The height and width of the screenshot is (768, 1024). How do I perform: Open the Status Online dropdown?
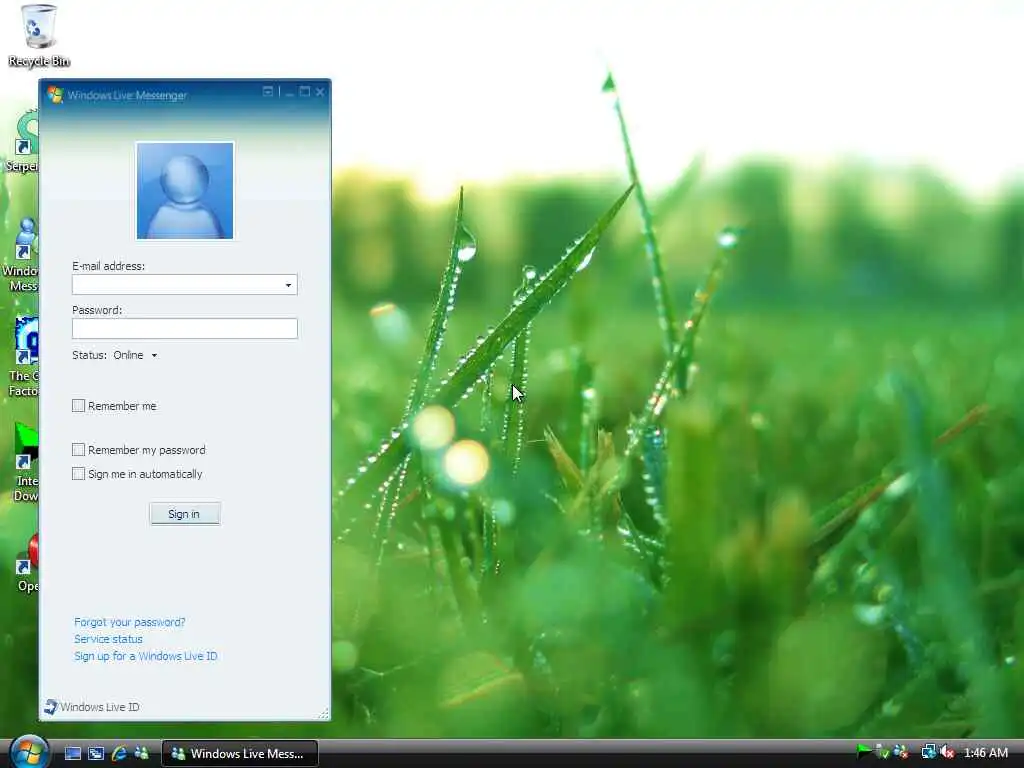coord(135,355)
